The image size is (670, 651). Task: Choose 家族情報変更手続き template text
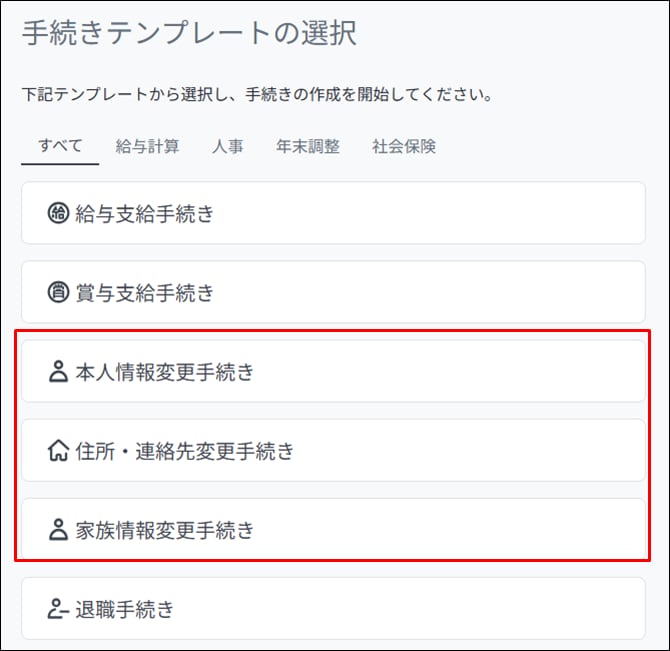(x=165, y=530)
